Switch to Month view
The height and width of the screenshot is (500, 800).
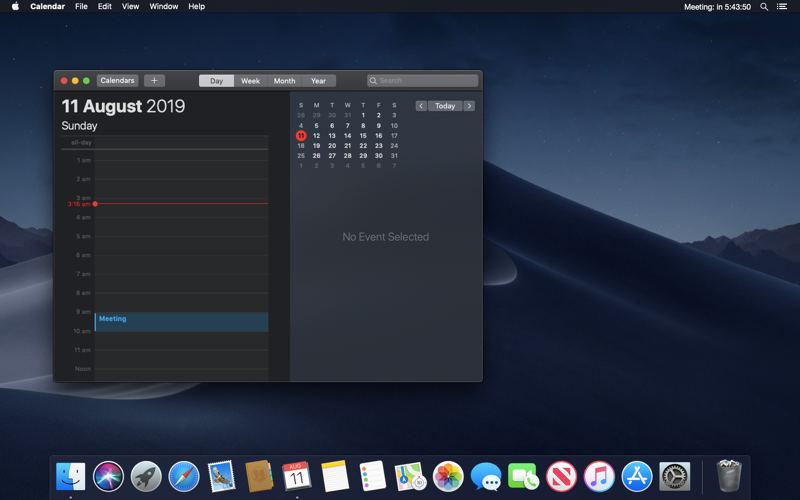tap(284, 81)
